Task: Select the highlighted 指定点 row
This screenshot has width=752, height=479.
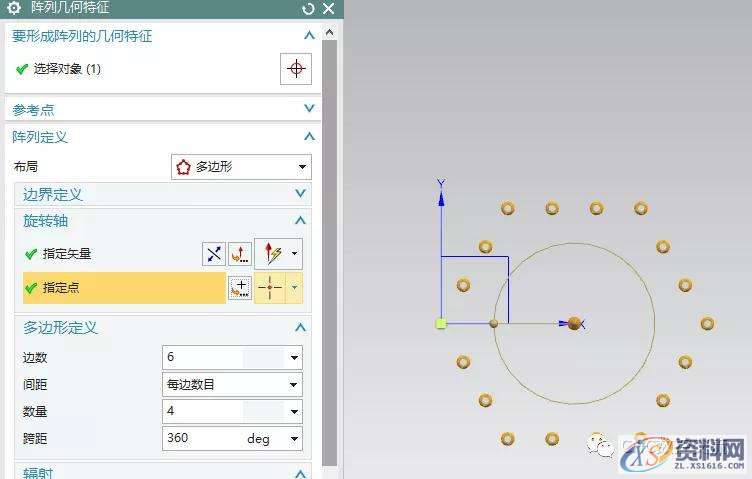Action: (x=120, y=288)
